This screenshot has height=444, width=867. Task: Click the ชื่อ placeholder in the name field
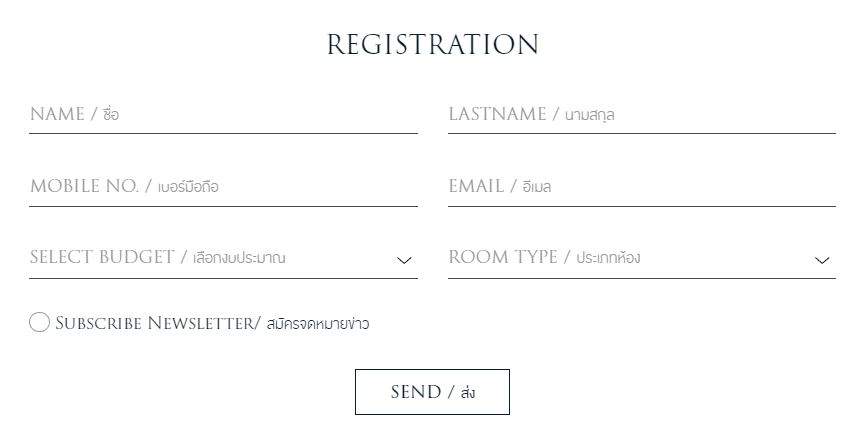point(111,115)
